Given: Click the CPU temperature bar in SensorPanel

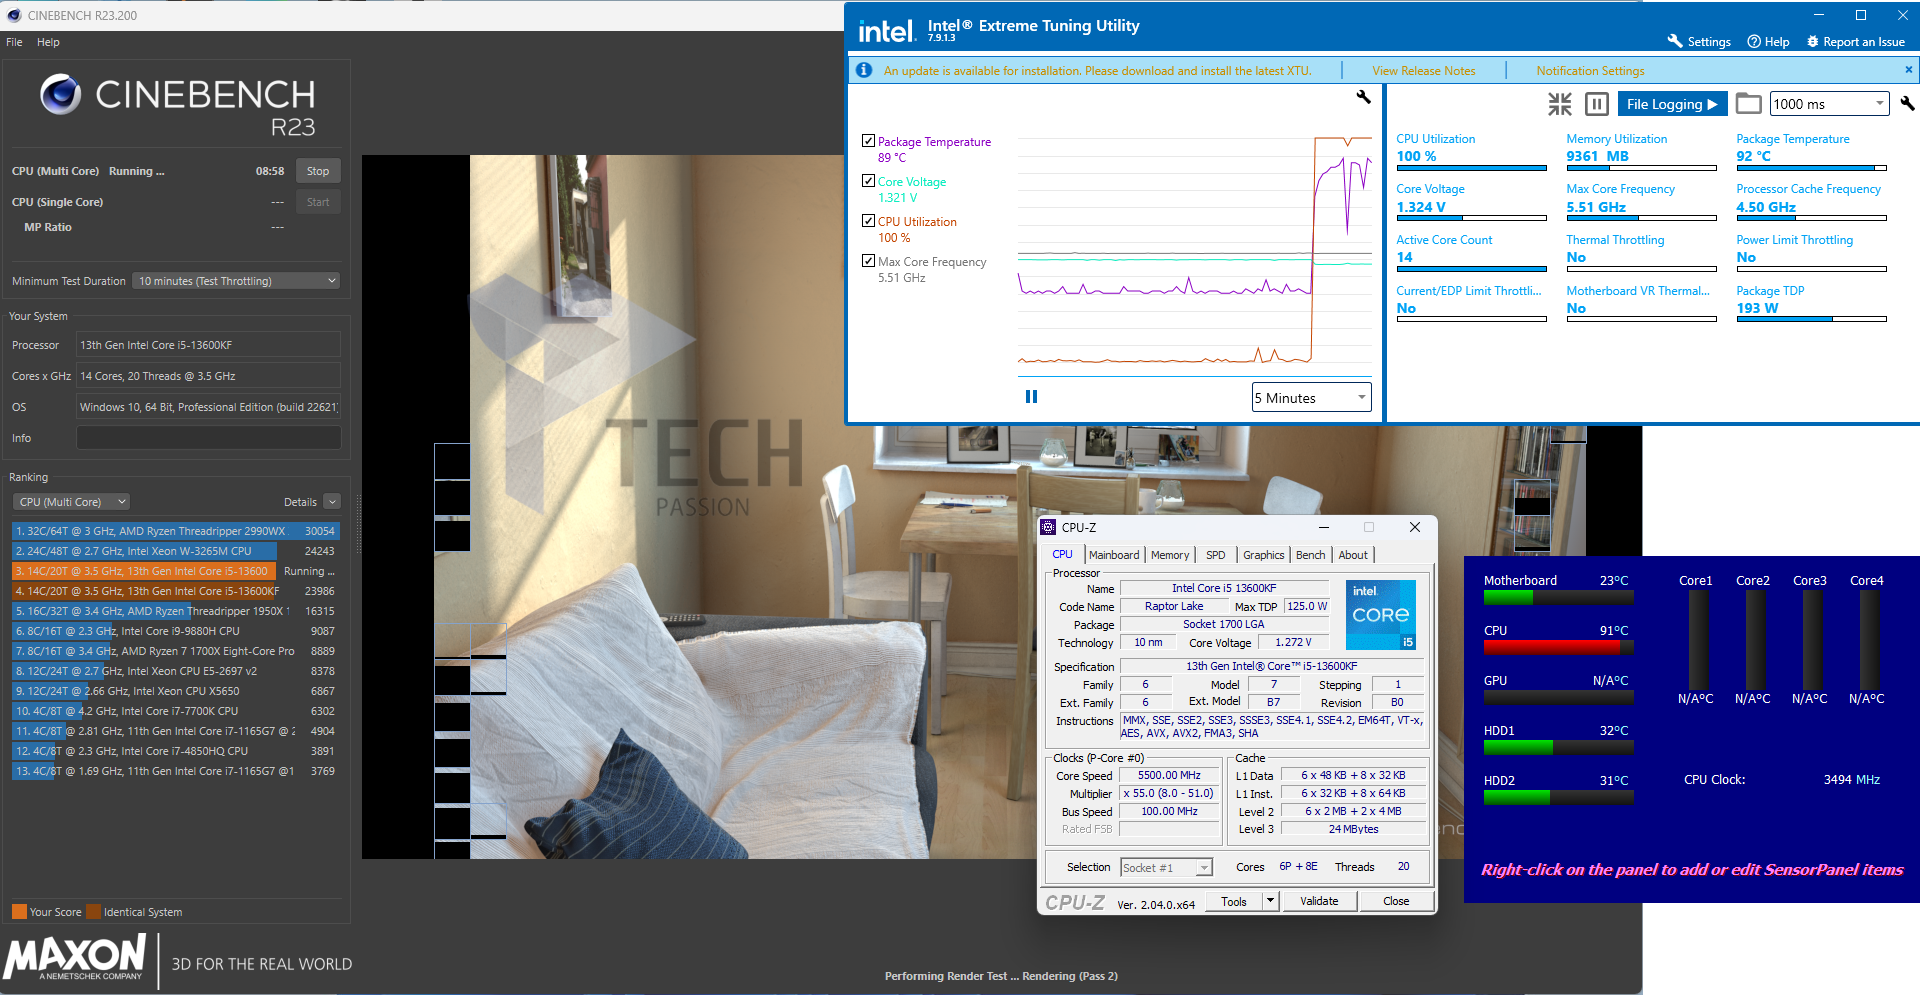Looking at the screenshot, I should (x=1557, y=648).
